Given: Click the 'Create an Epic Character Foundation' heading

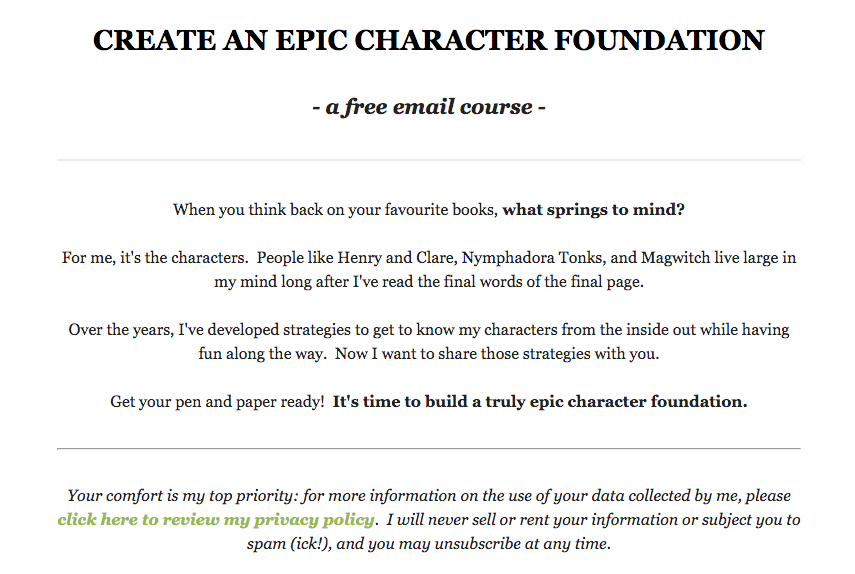Looking at the screenshot, I should click(x=429, y=40).
